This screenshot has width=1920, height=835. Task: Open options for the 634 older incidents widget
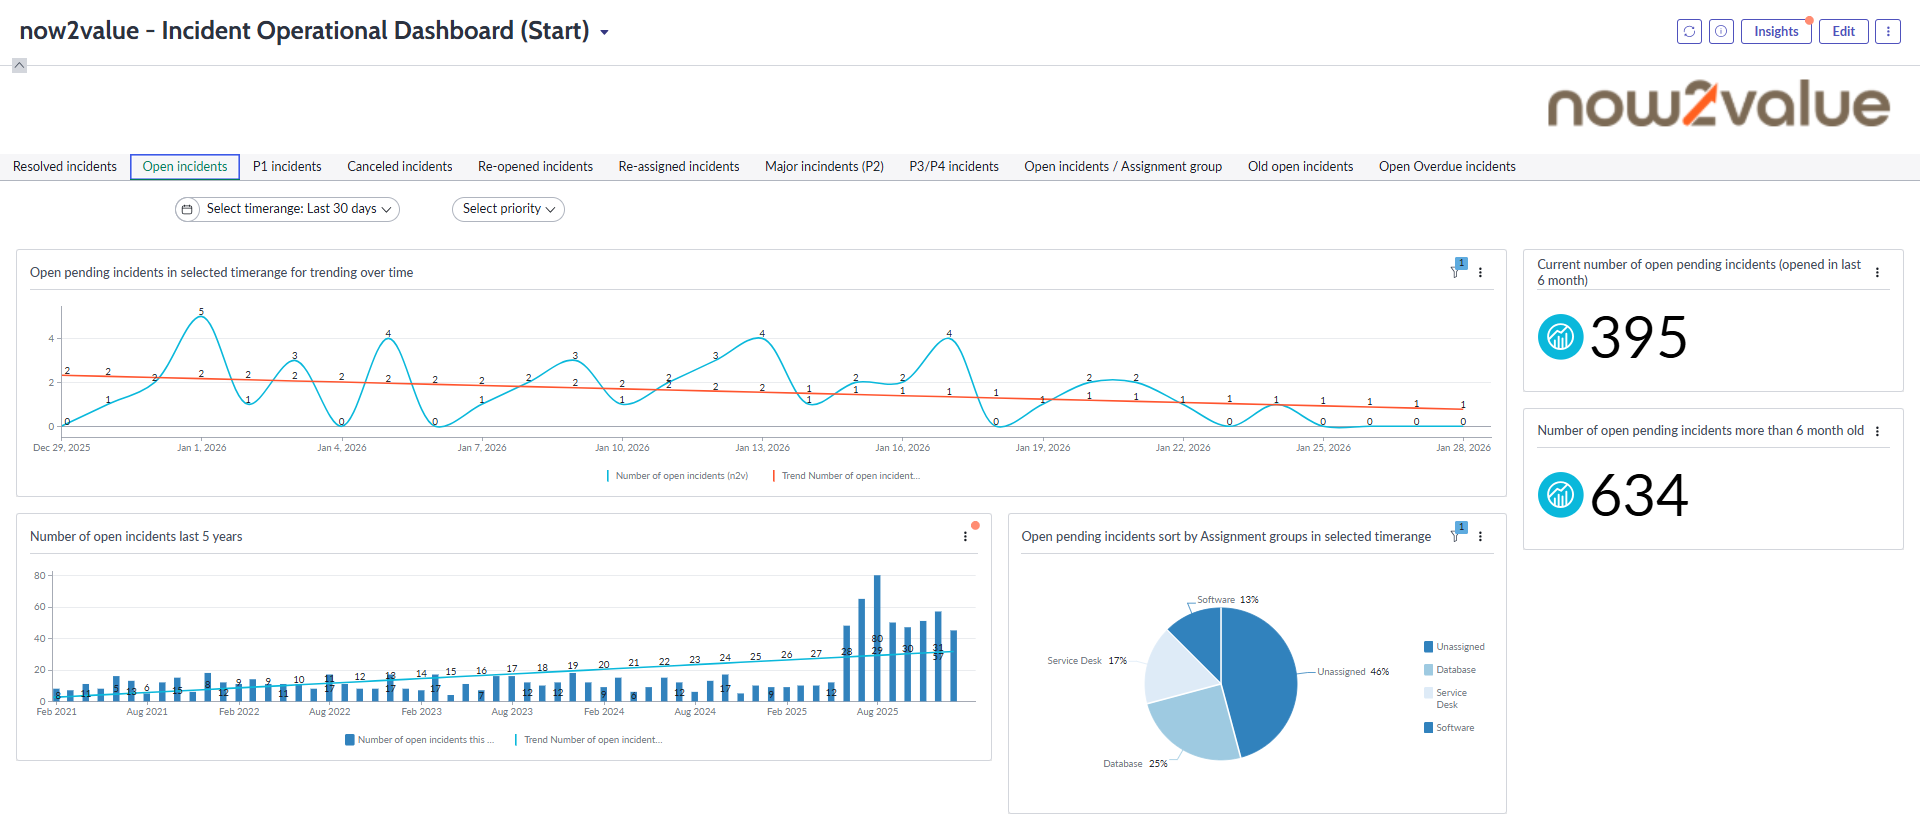coord(1877,431)
